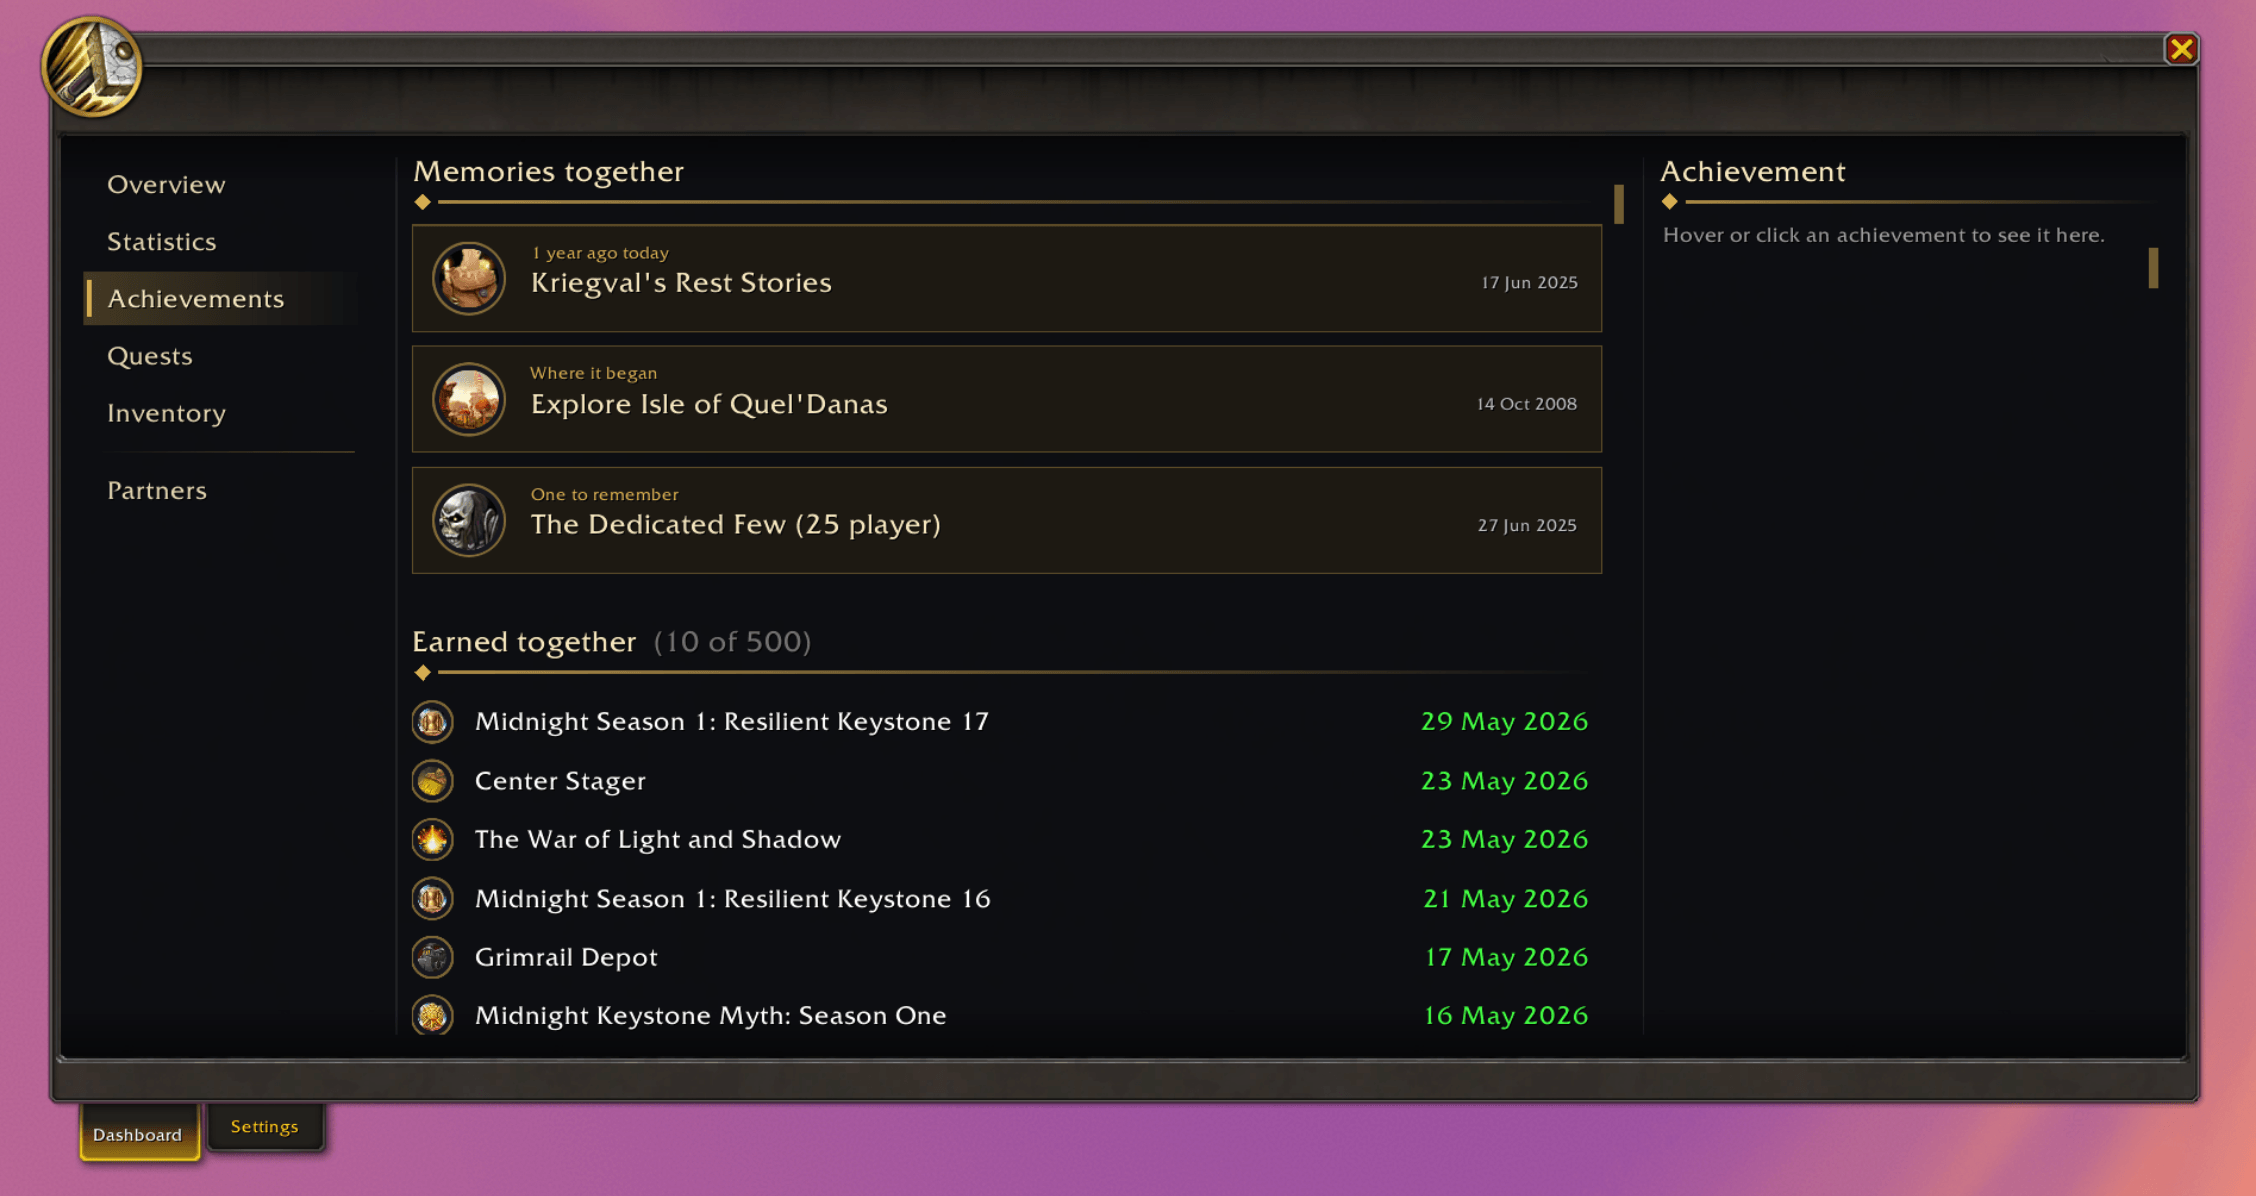Select the Quests sidebar item

[149, 356]
